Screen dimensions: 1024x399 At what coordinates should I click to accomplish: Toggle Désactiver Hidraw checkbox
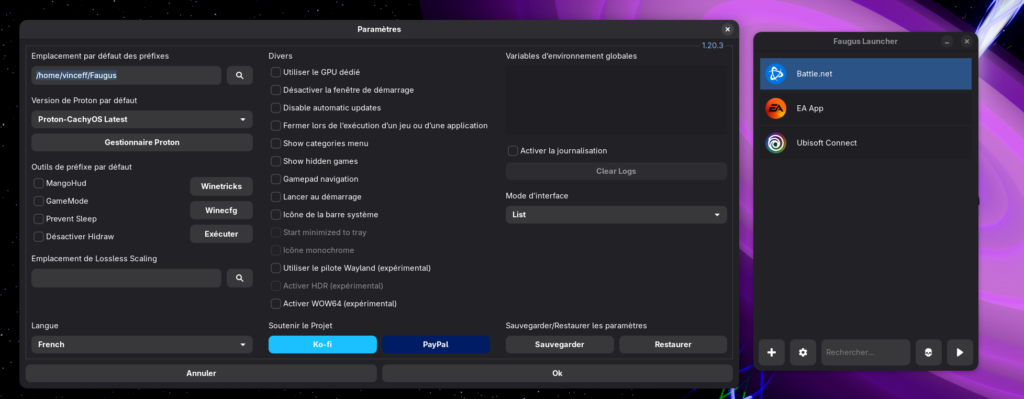tap(39, 236)
